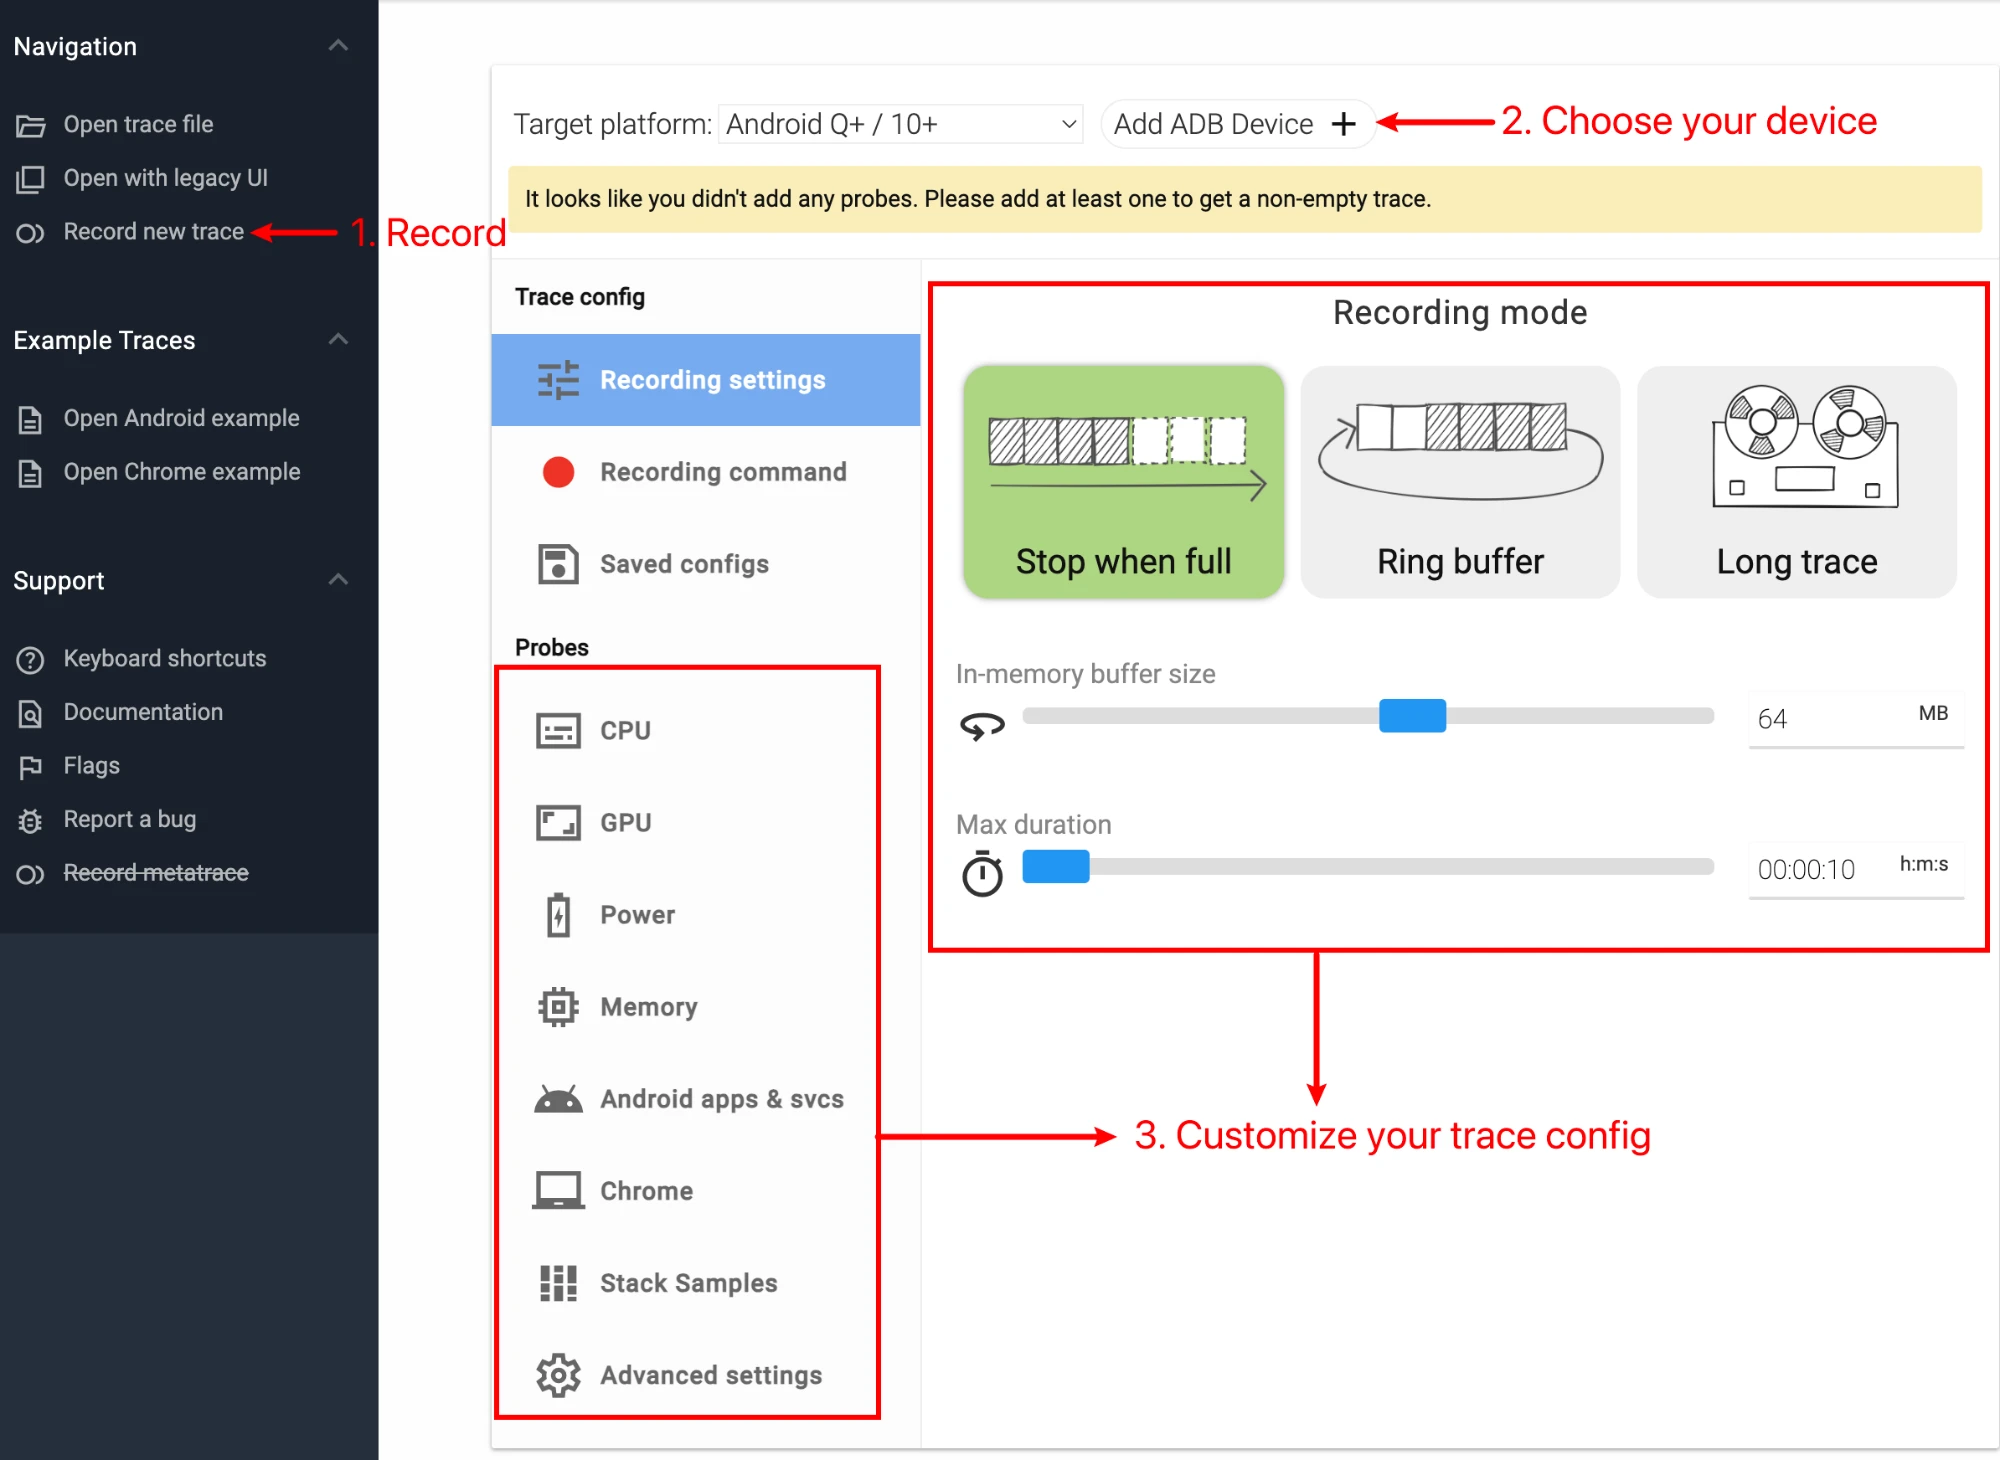Open the Recording command tab
The width and height of the screenshot is (2000, 1460).
(x=722, y=472)
